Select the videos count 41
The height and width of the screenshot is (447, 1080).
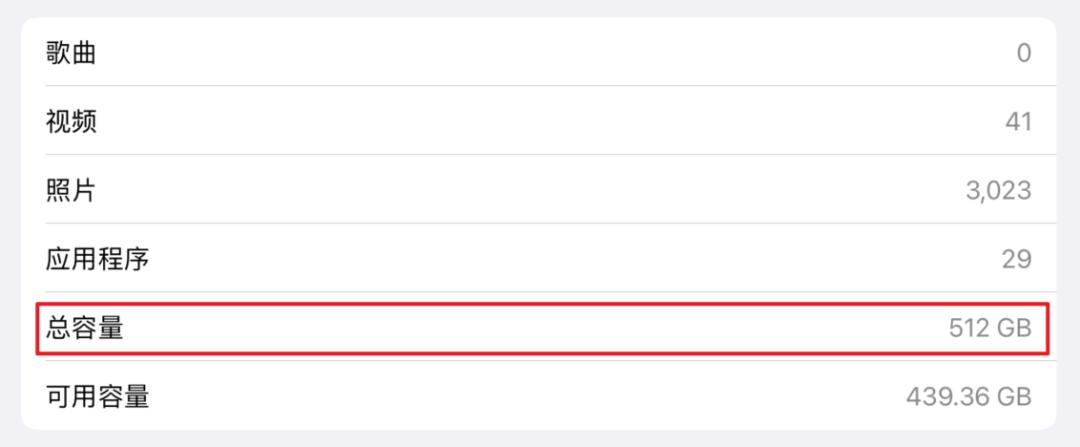[x=1018, y=122]
